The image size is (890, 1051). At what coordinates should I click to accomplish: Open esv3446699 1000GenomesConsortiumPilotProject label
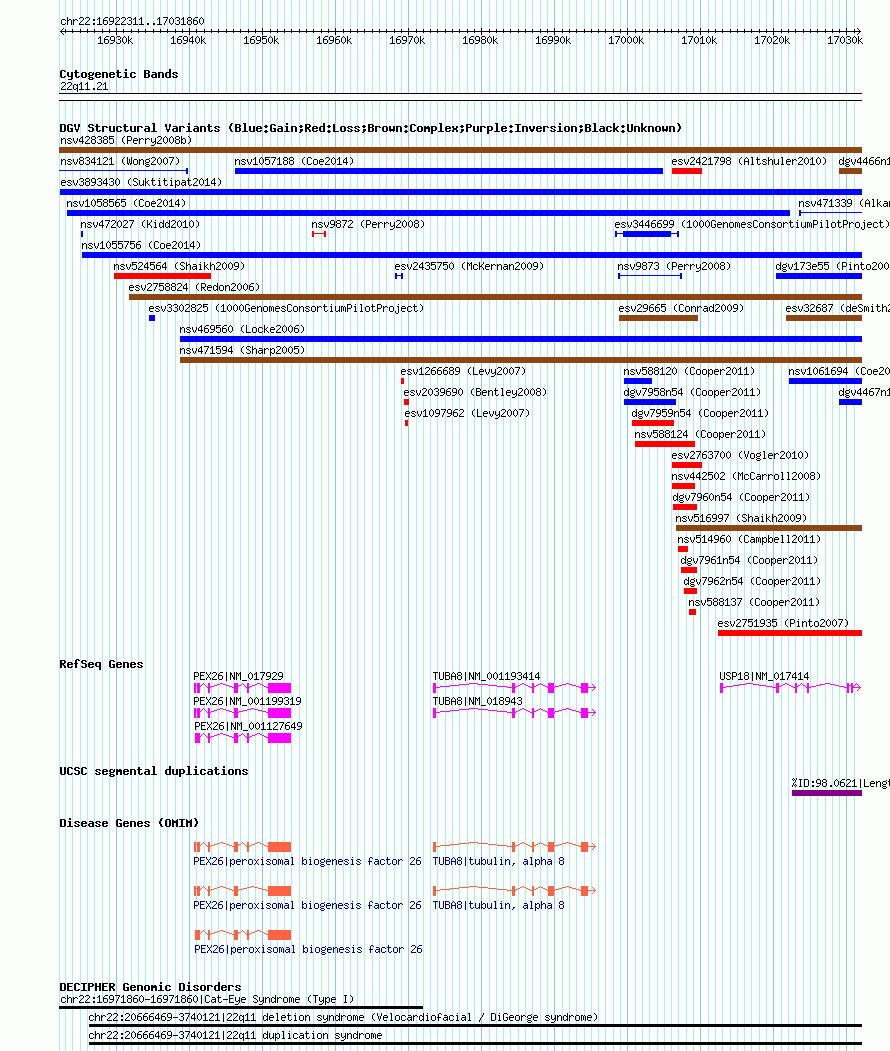(x=752, y=224)
